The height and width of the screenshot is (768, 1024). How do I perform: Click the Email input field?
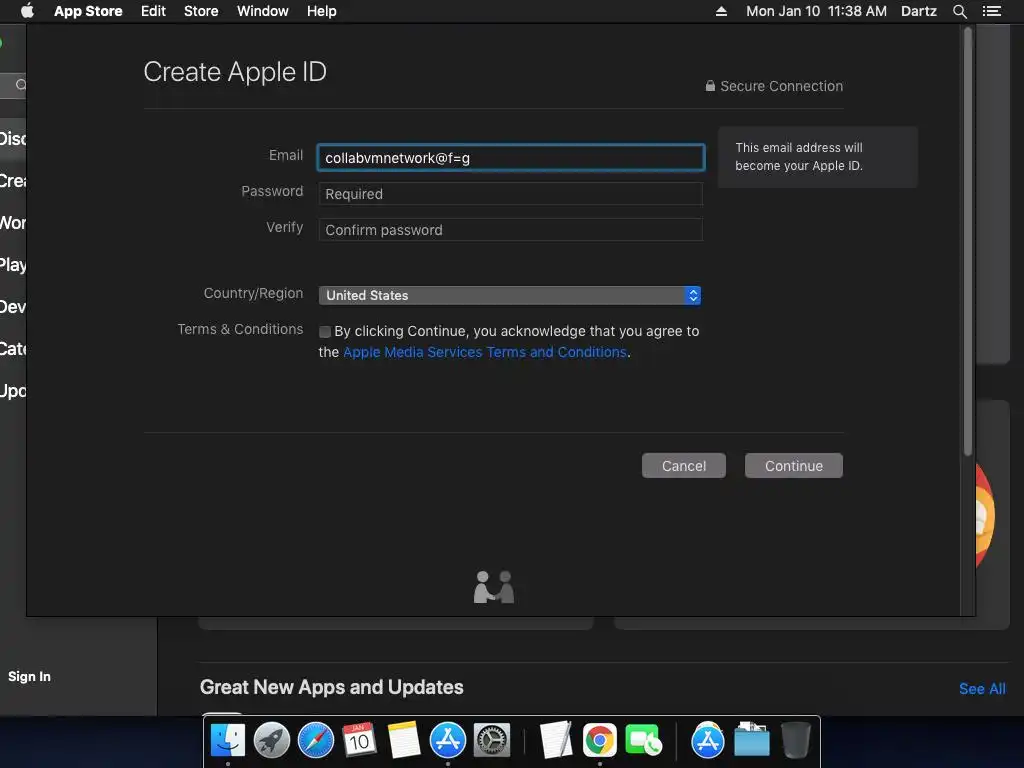[511, 157]
